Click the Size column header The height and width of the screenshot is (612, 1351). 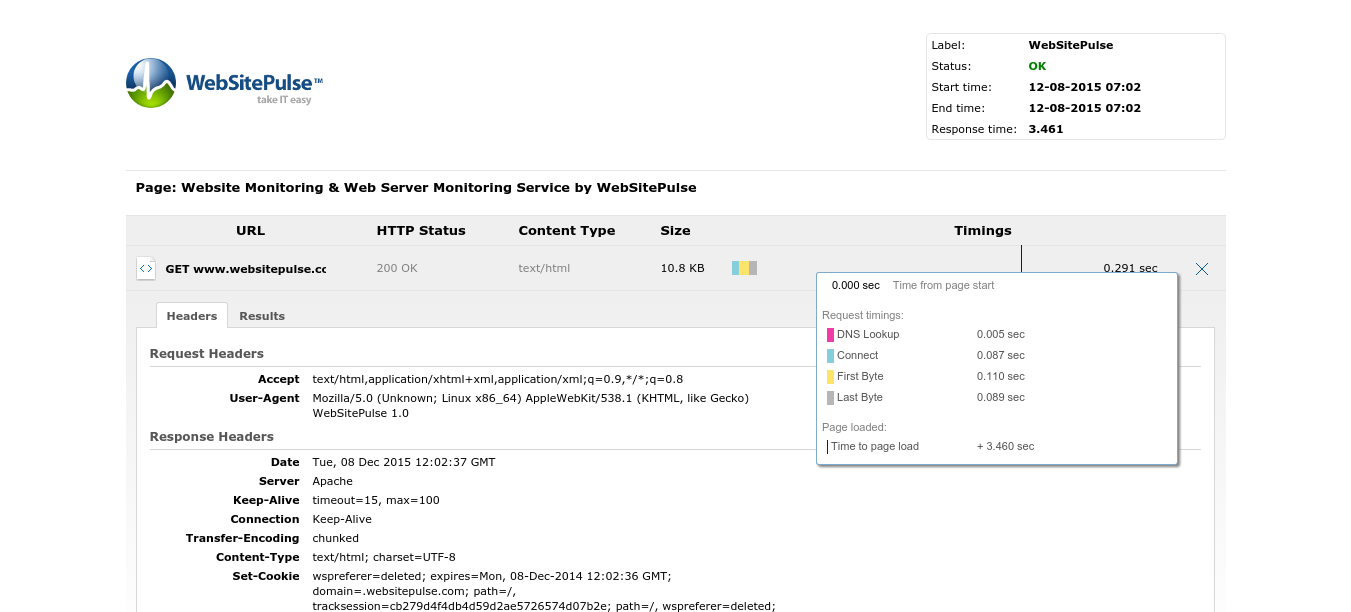coord(675,230)
